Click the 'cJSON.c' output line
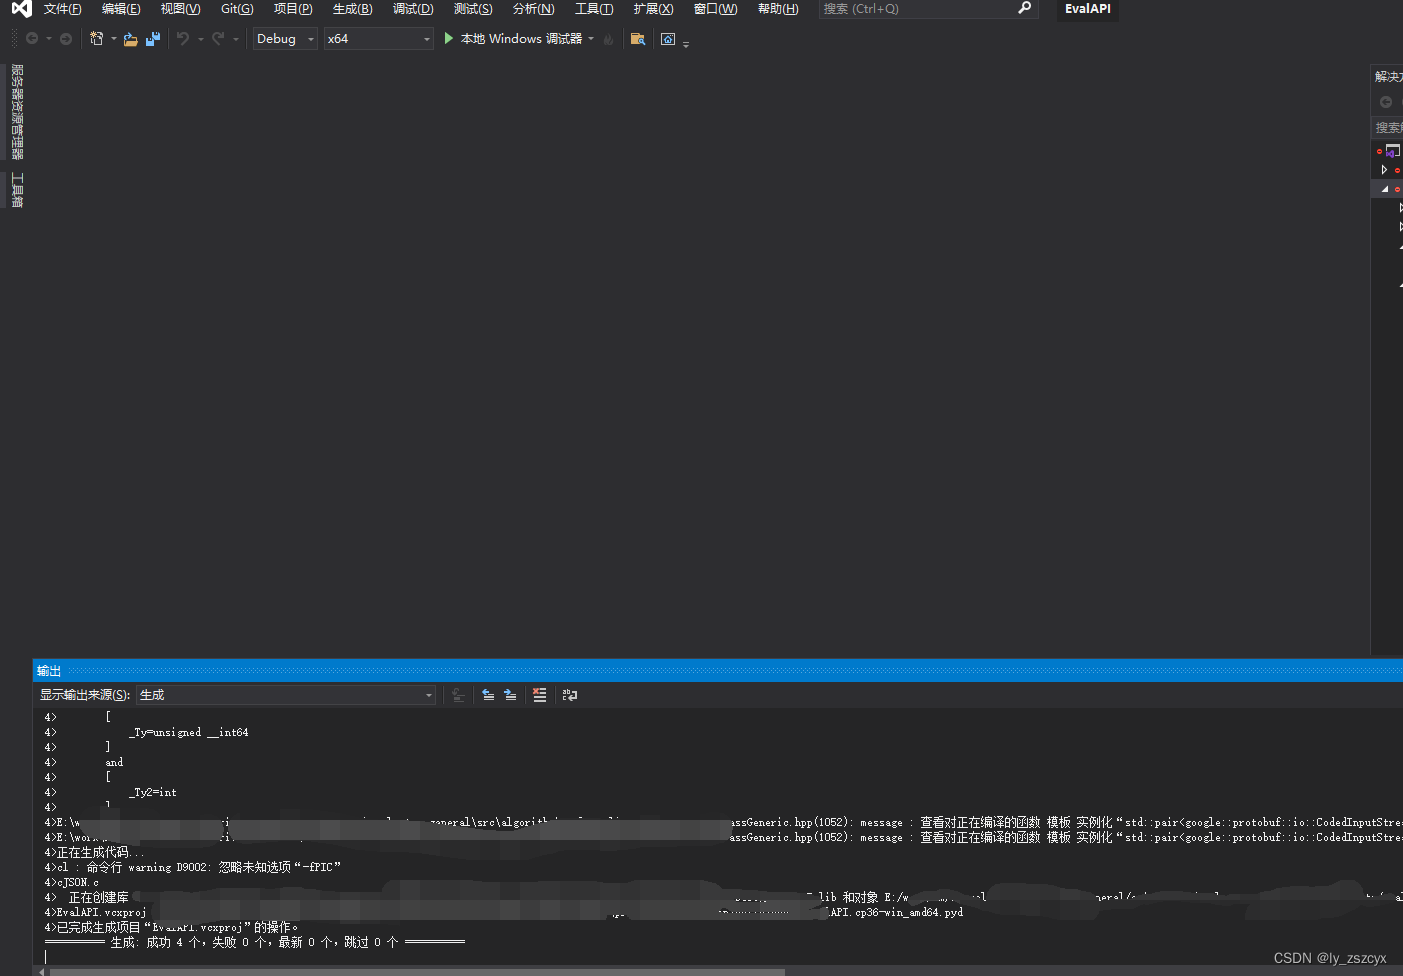This screenshot has height=976, width=1403. pos(72,883)
